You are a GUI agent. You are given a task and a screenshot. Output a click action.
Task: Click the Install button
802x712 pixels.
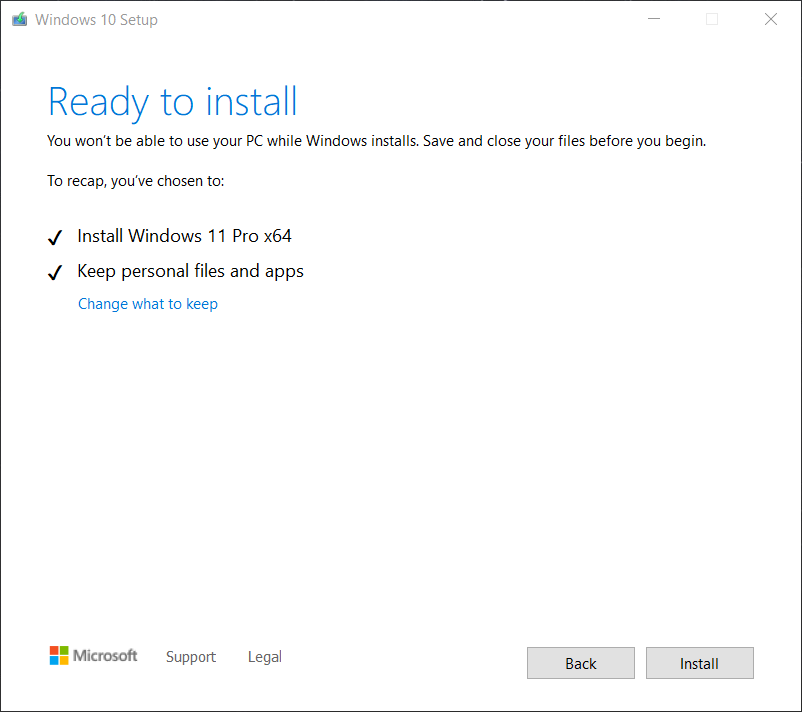click(699, 663)
